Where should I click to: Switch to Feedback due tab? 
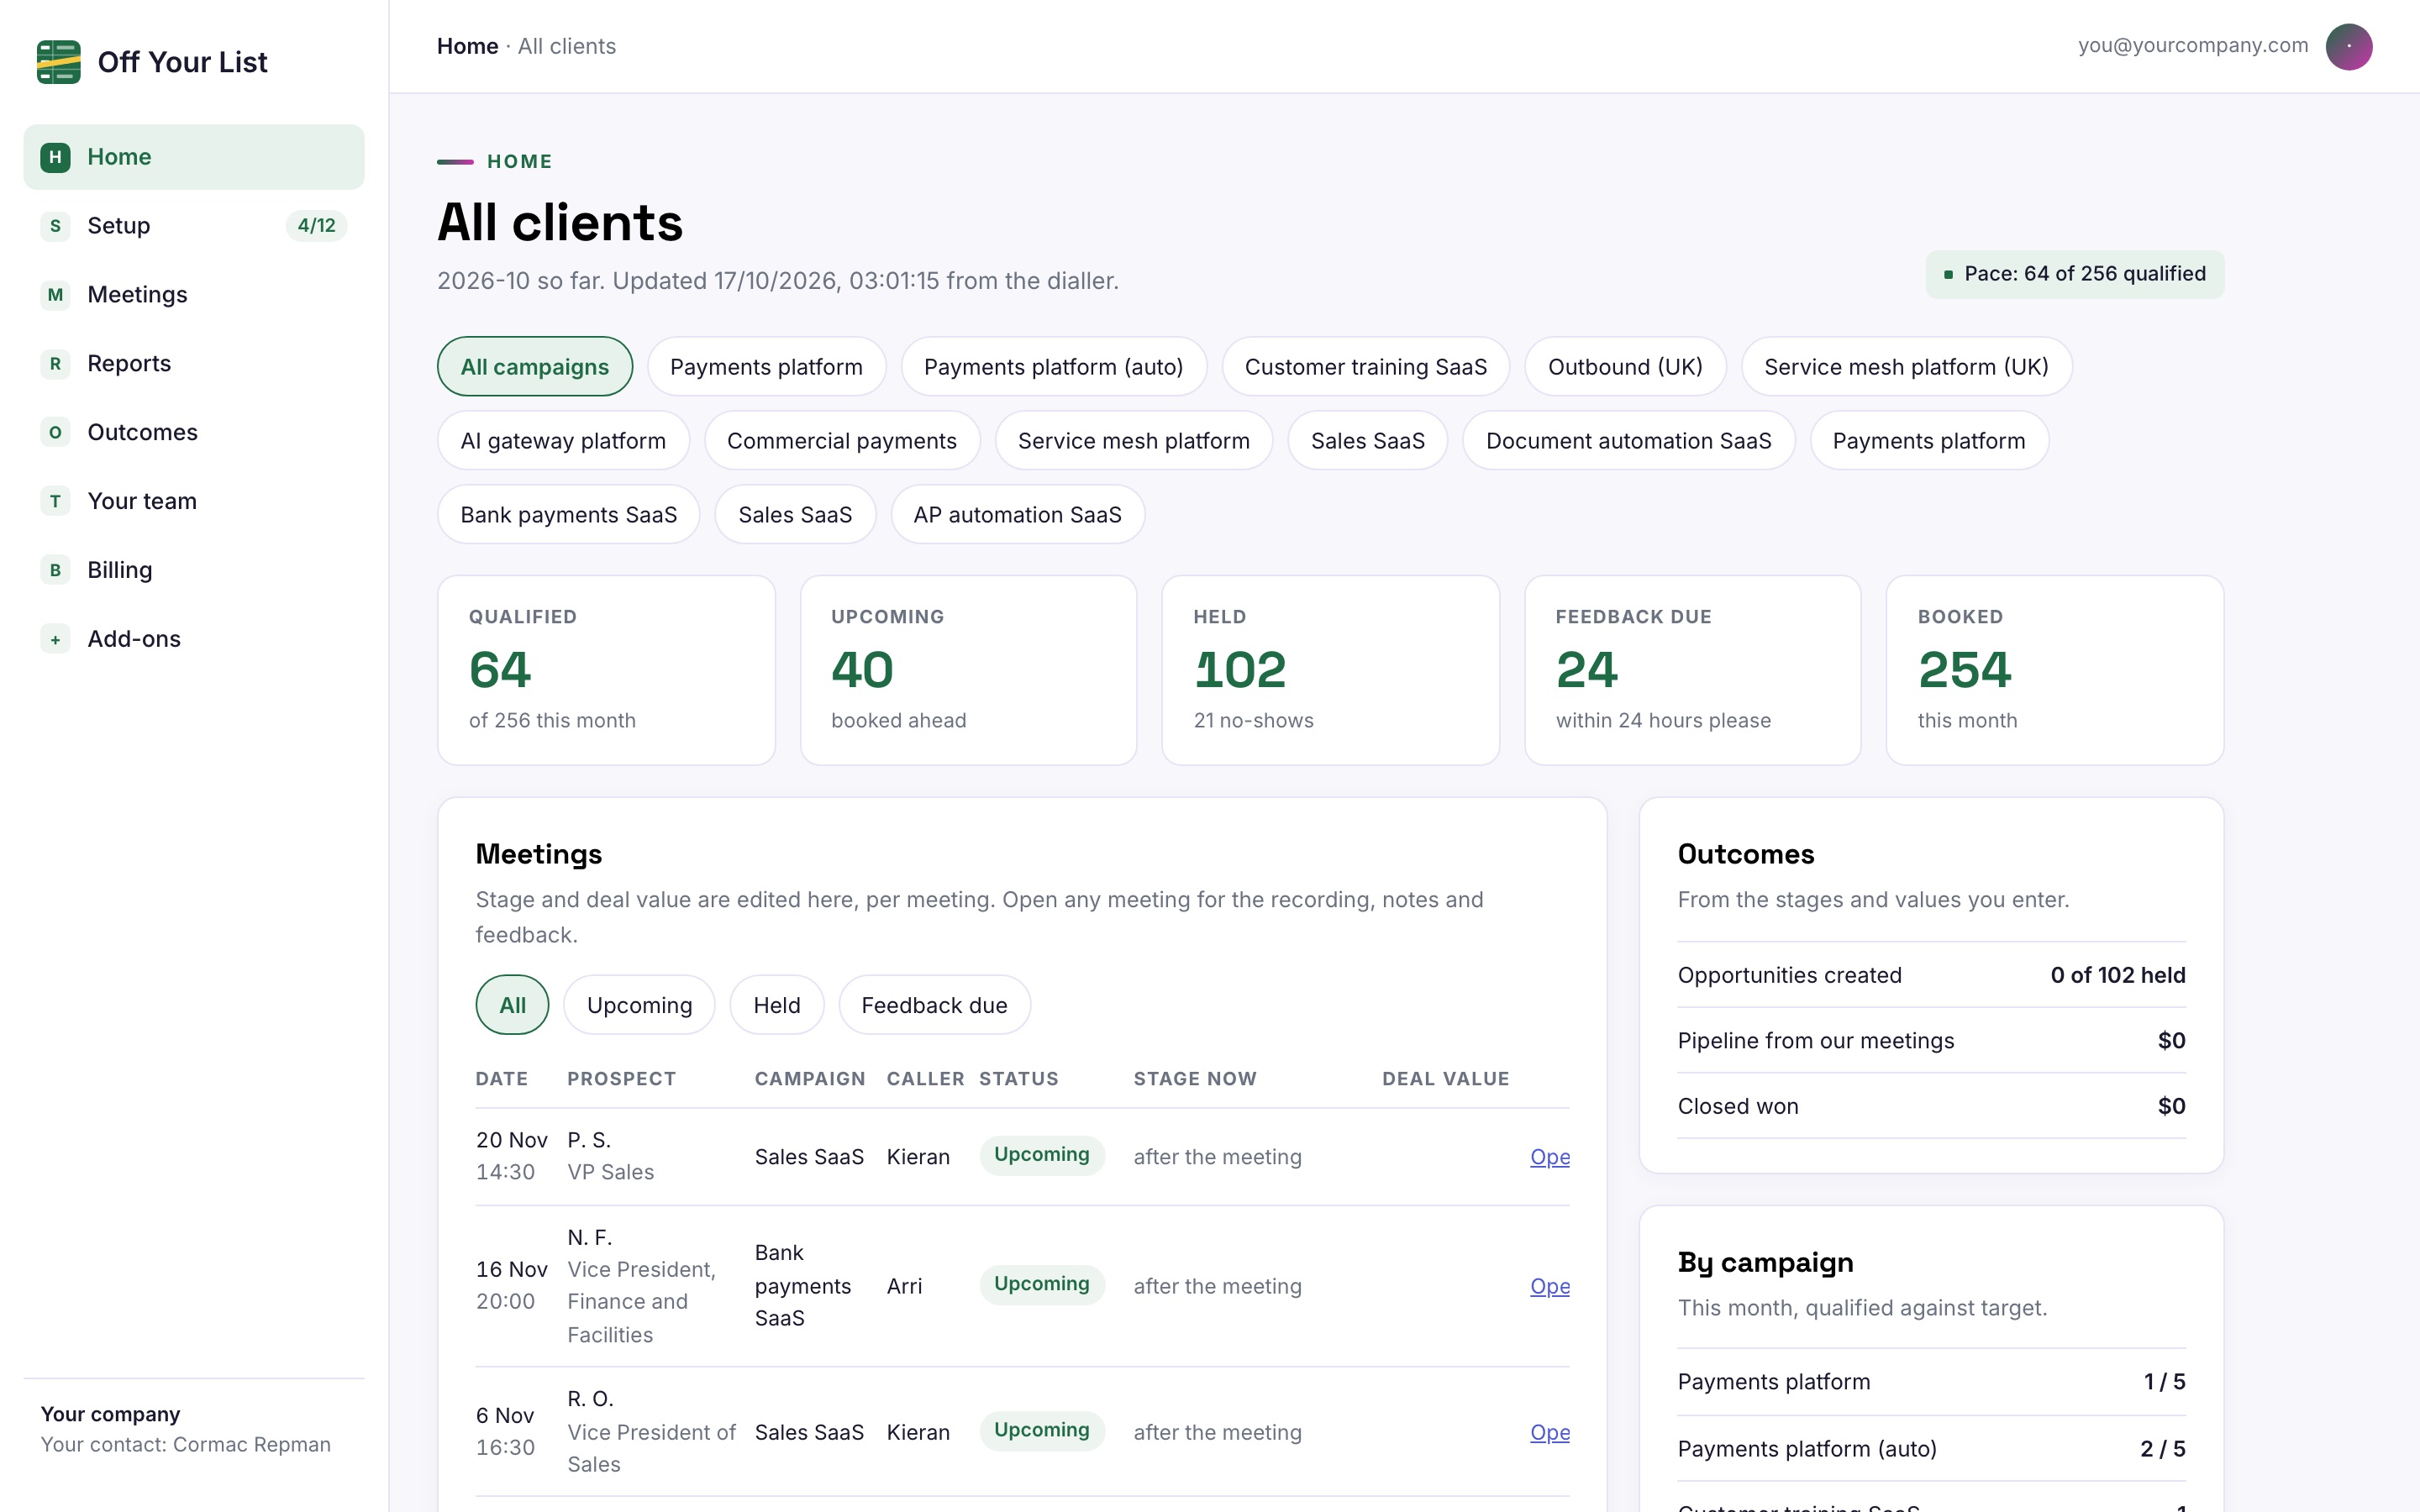[935, 1005]
